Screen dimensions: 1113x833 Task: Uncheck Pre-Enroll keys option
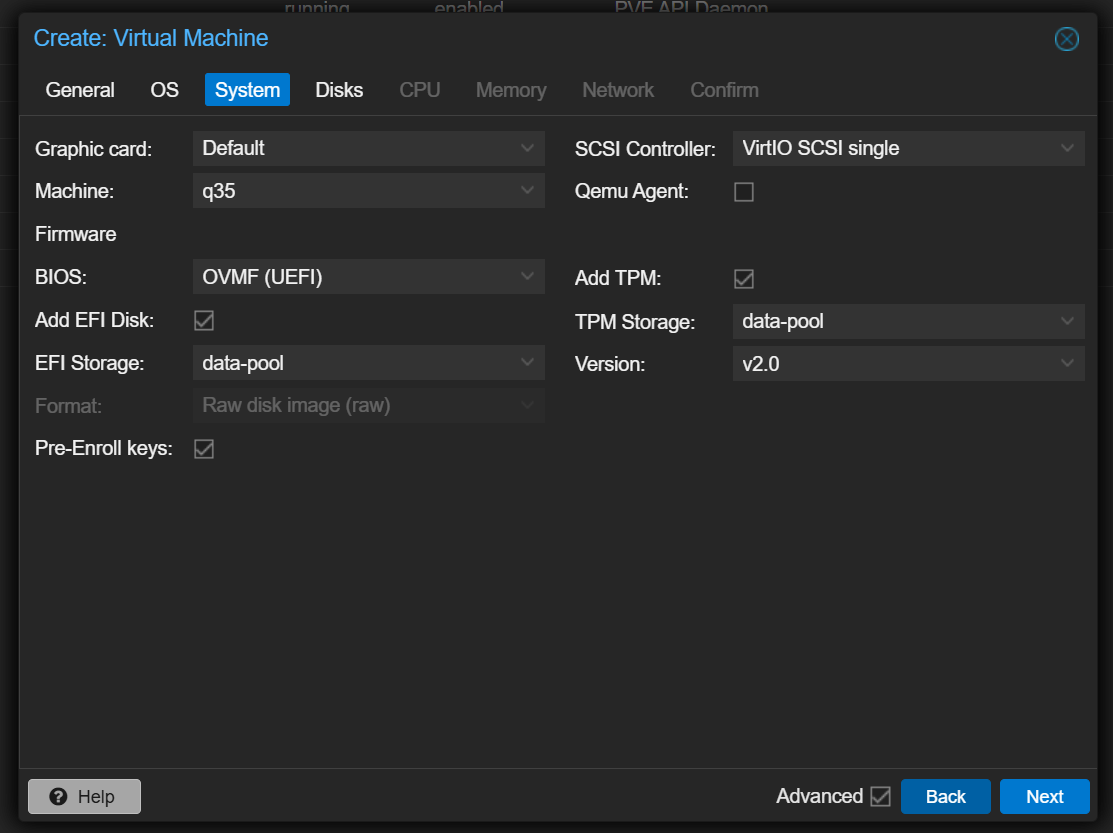(204, 449)
